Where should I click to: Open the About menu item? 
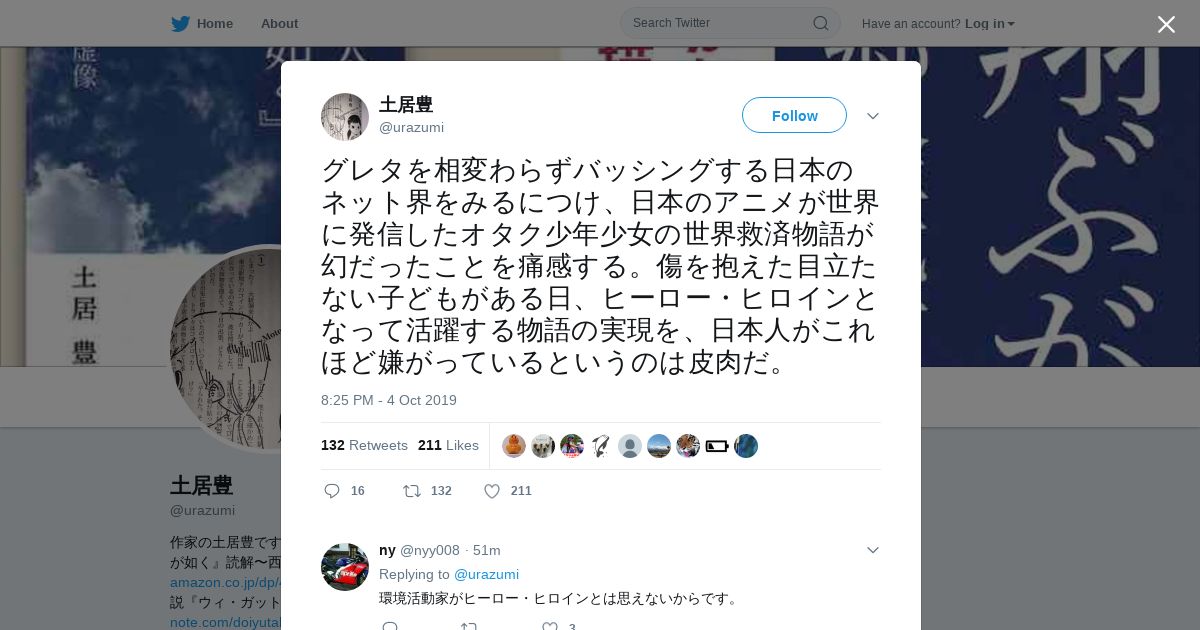[x=279, y=23]
